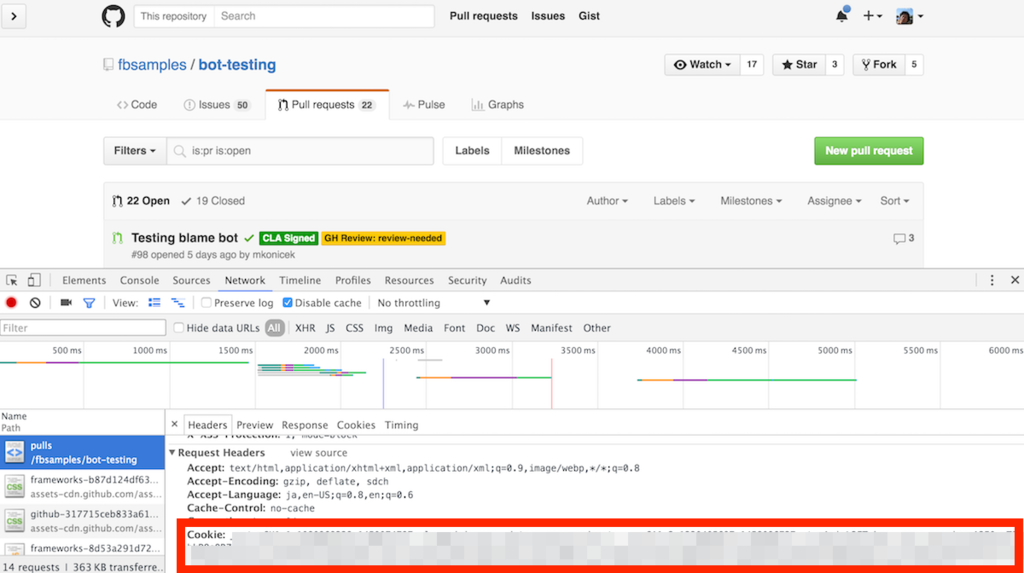
Task: Click the open pull request icon beside Testing blame bot
Action: 118,238
